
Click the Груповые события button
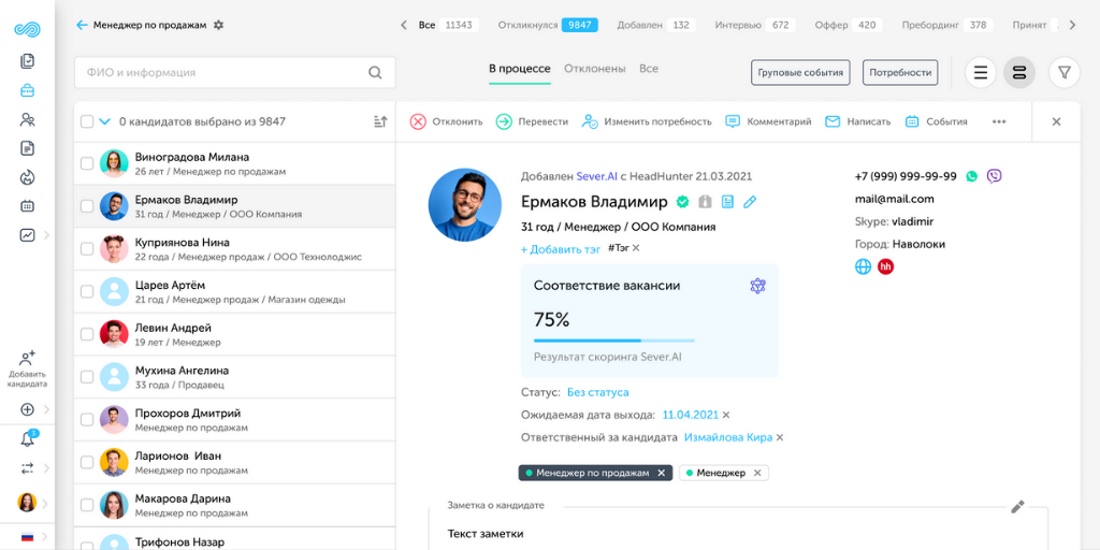coord(801,72)
